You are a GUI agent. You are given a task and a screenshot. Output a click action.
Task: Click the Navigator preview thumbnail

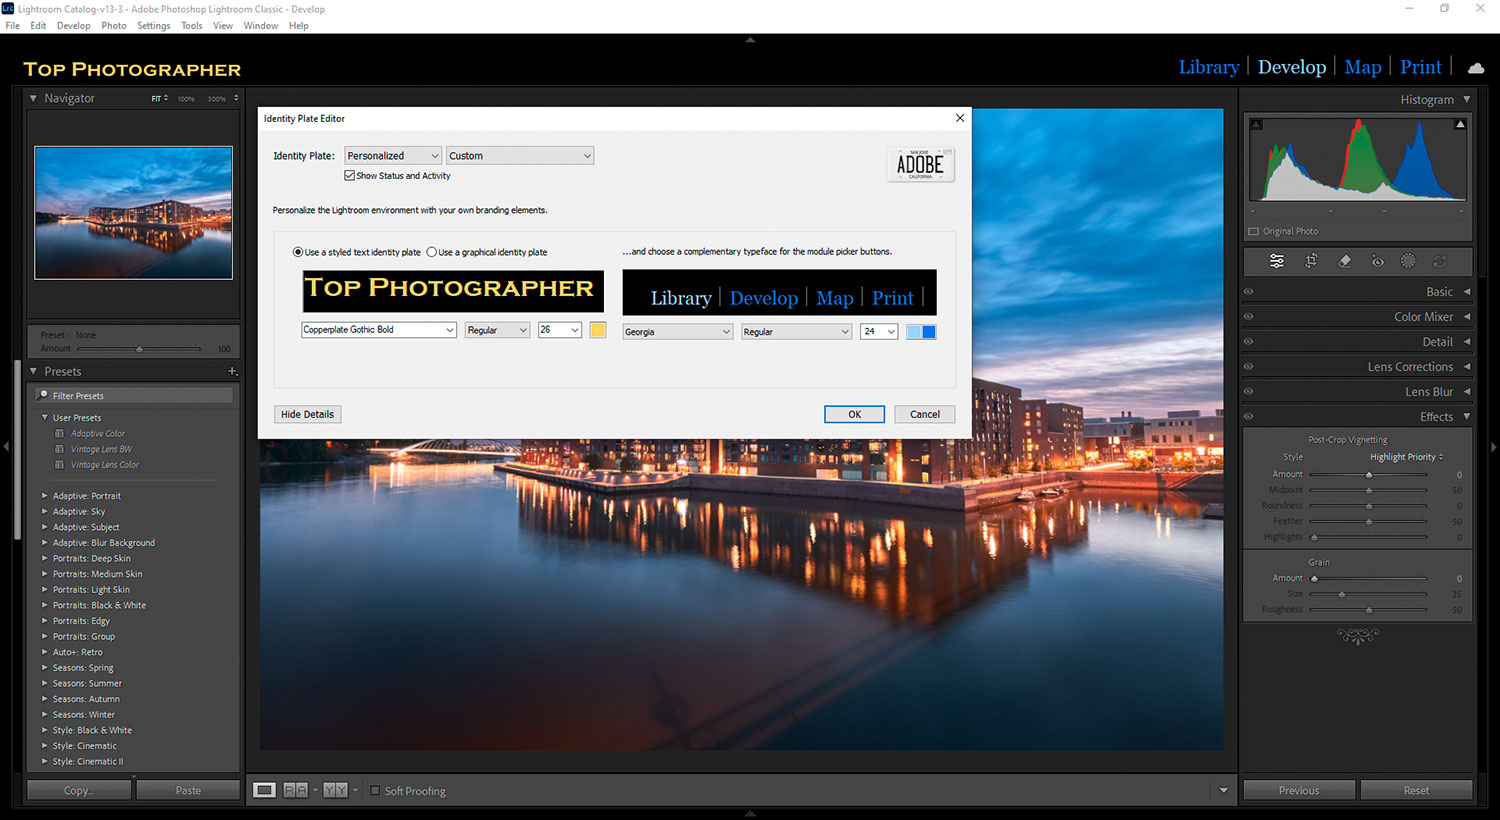tap(133, 213)
